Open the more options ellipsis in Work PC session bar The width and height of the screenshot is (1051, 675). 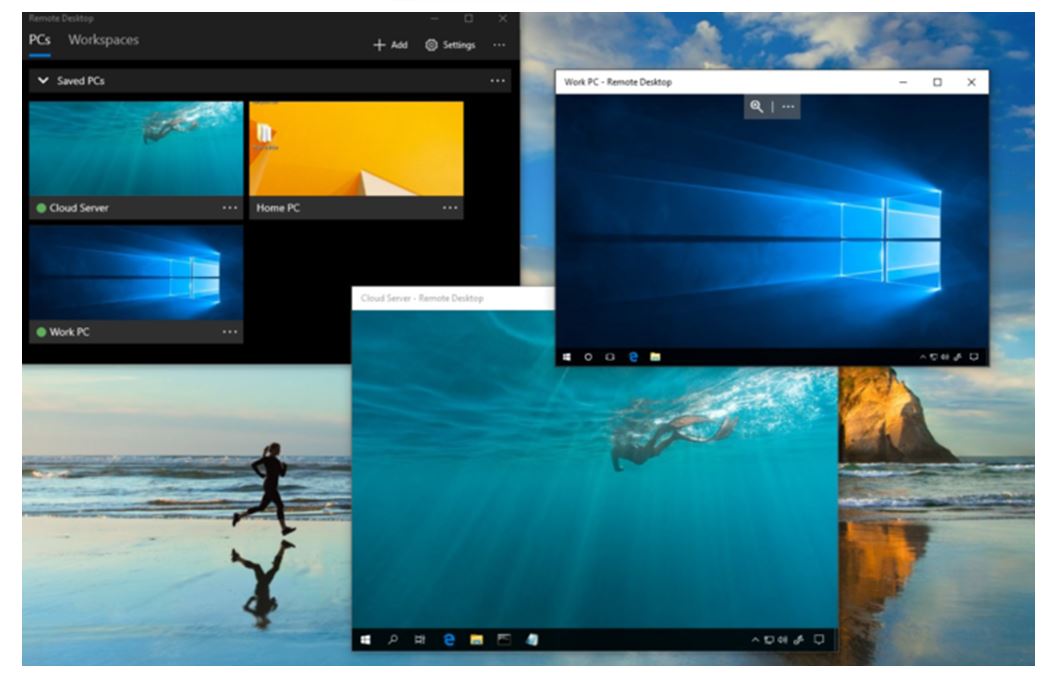point(789,107)
